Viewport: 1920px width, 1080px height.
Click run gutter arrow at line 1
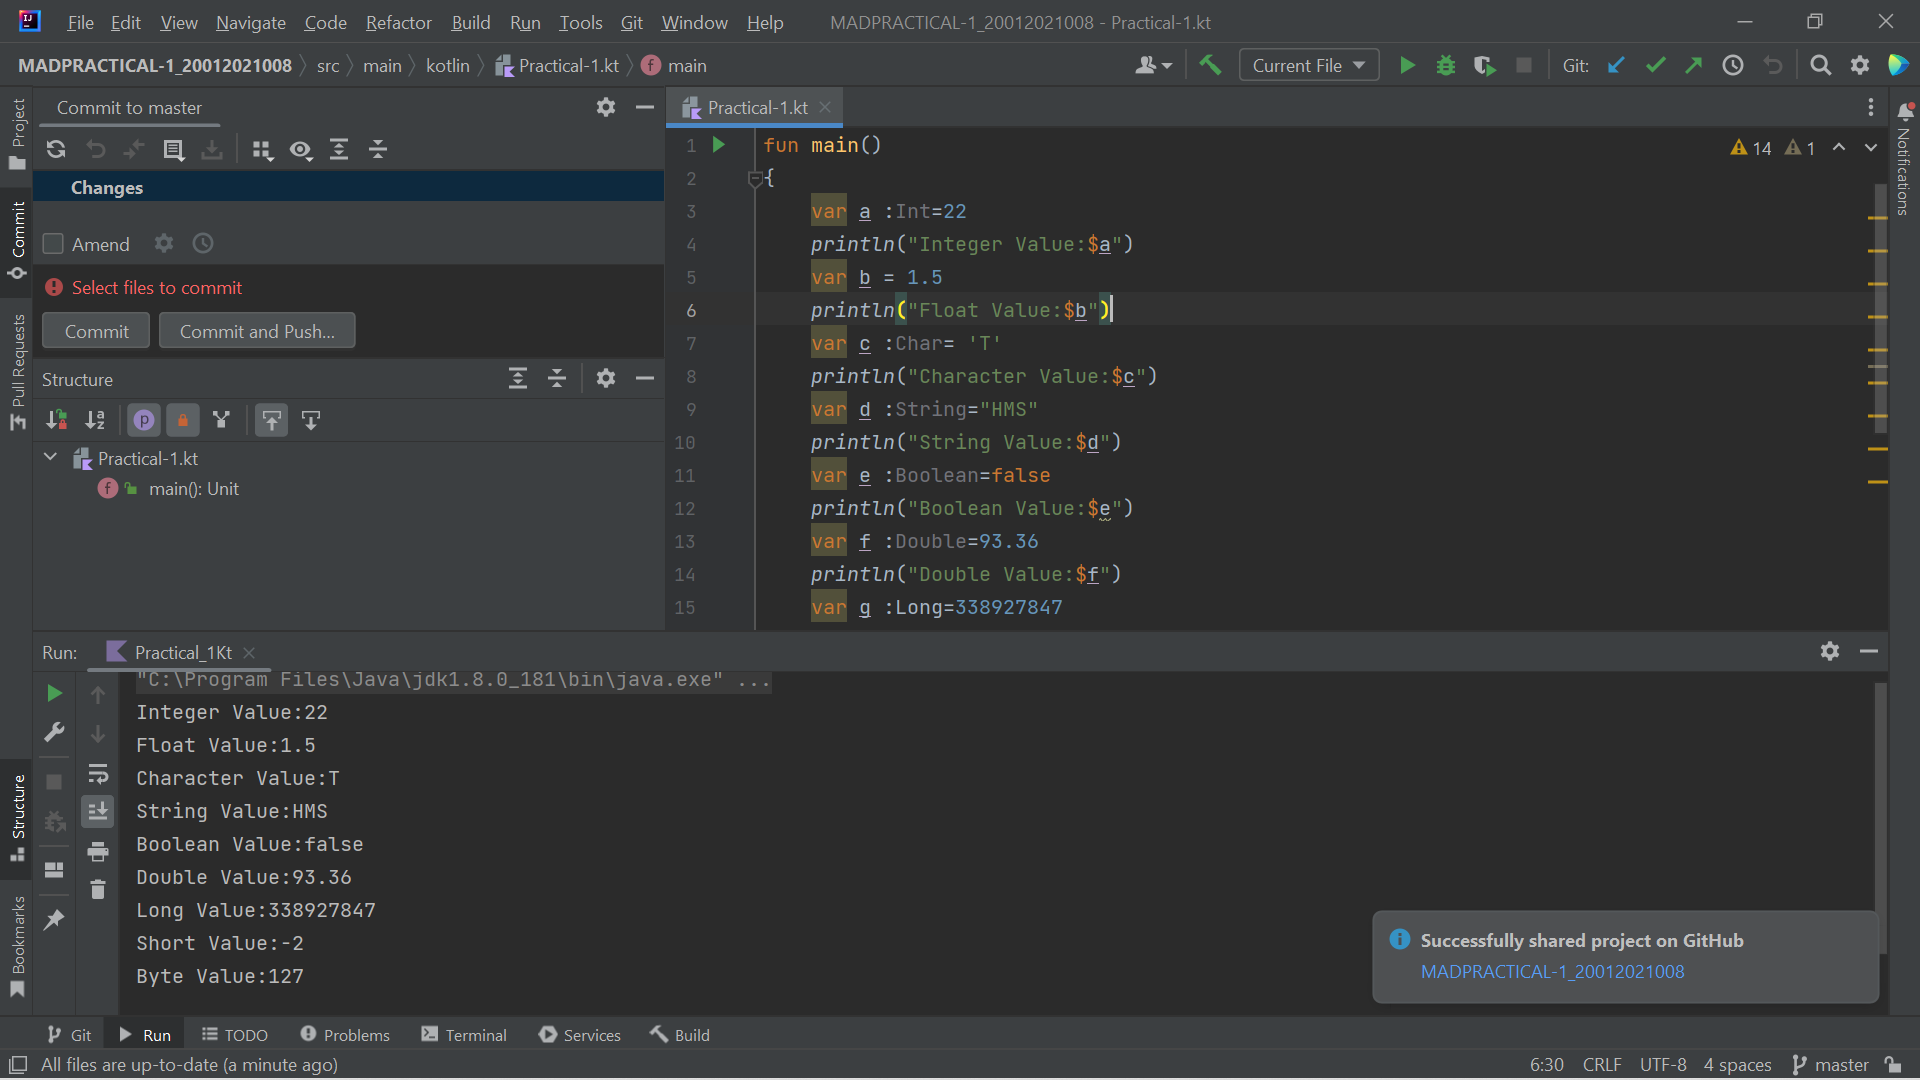pos(718,145)
